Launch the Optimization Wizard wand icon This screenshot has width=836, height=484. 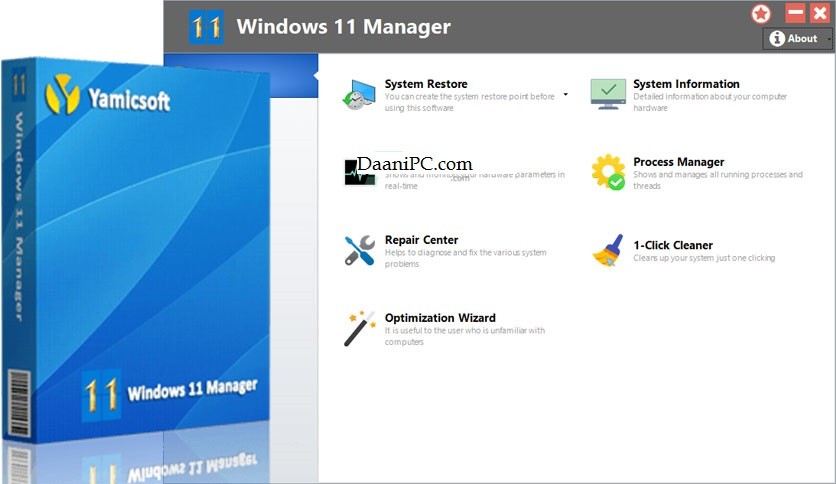click(359, 328)
